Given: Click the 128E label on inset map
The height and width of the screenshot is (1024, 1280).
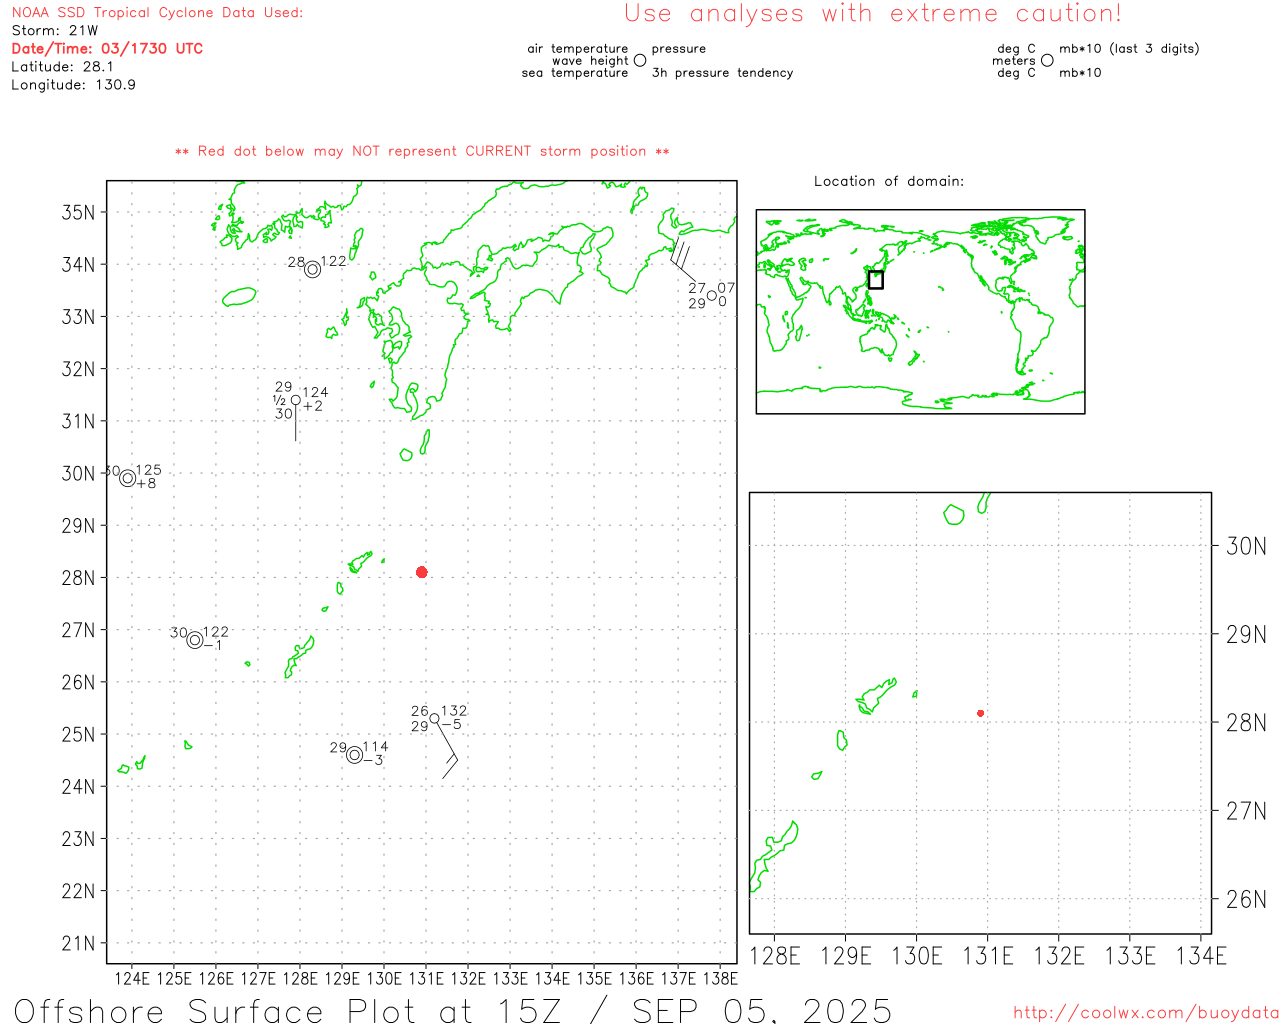Looking at the screenshot, I should coord(775,956).
